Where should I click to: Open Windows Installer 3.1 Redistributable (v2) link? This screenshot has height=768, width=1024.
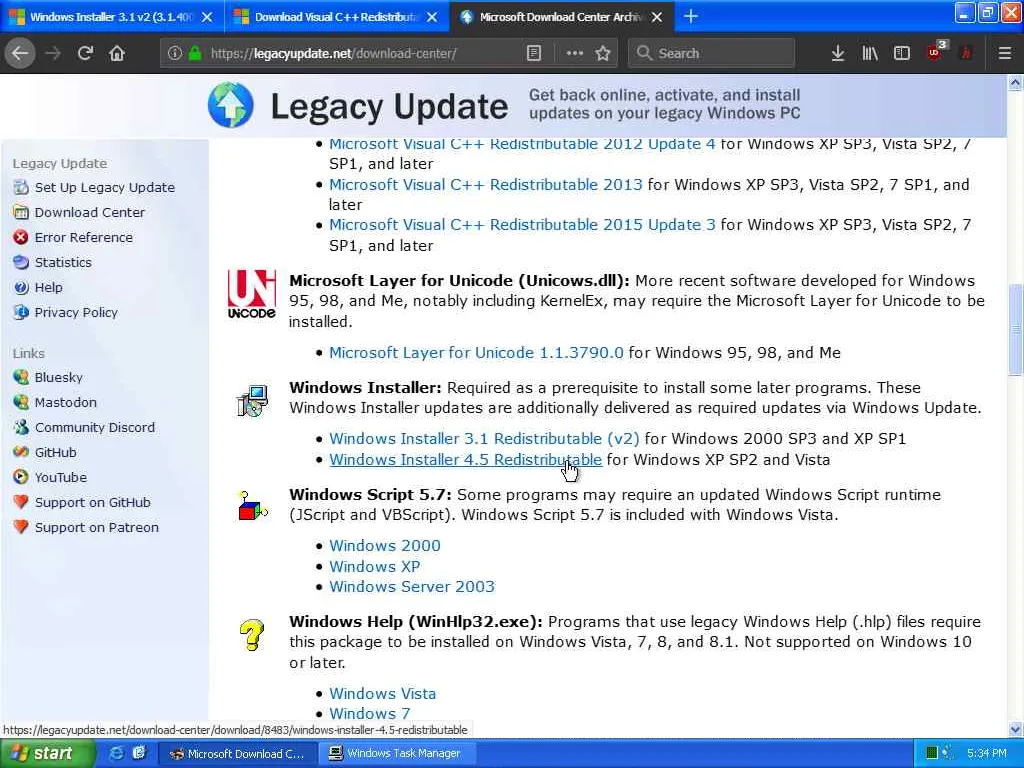tap(484, 439)
